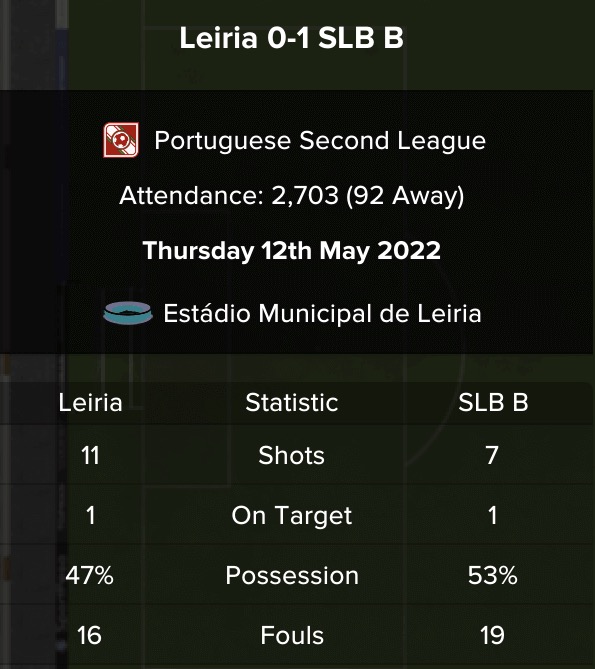Click the match date Thursday 12th May 2022
This screenshot has height=669, width=595.
(x=292, y=250)
